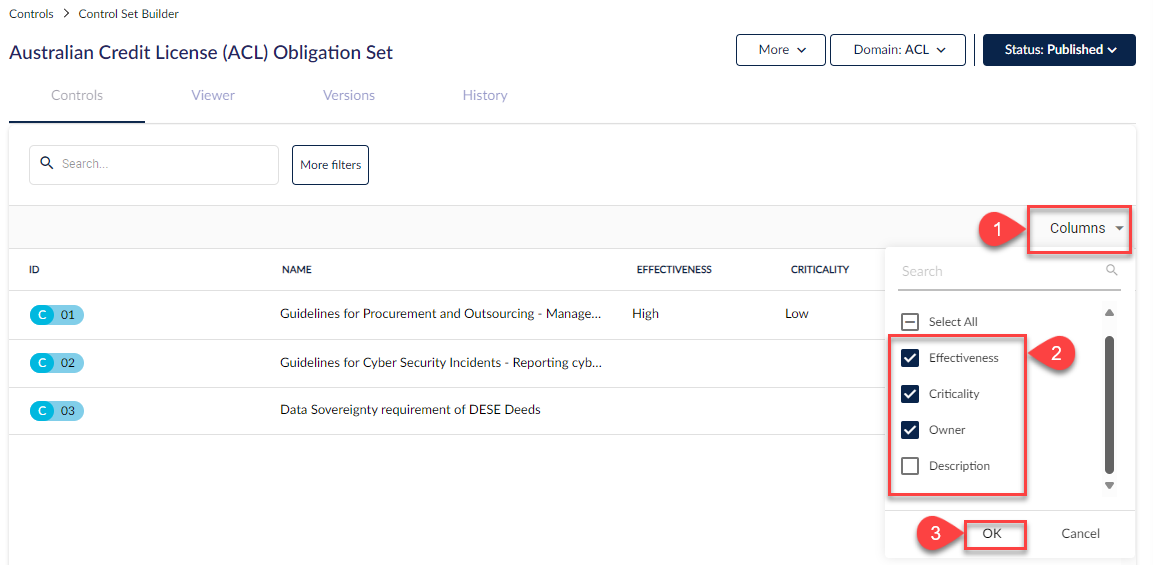
Task: Click the C 01 control badge
Action: [x=57, y=315]
